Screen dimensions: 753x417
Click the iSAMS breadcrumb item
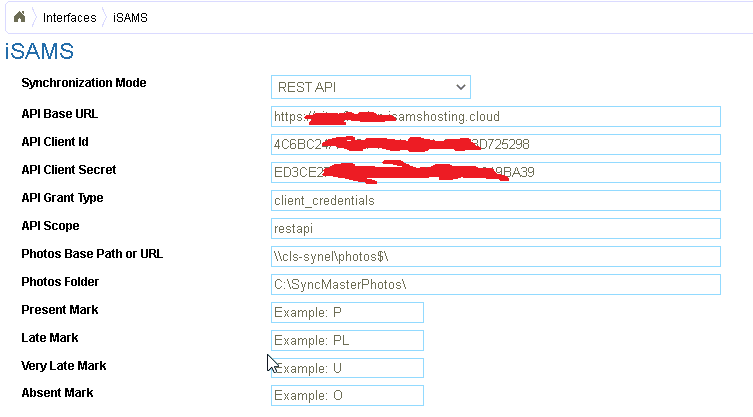[x=130, y=18]
